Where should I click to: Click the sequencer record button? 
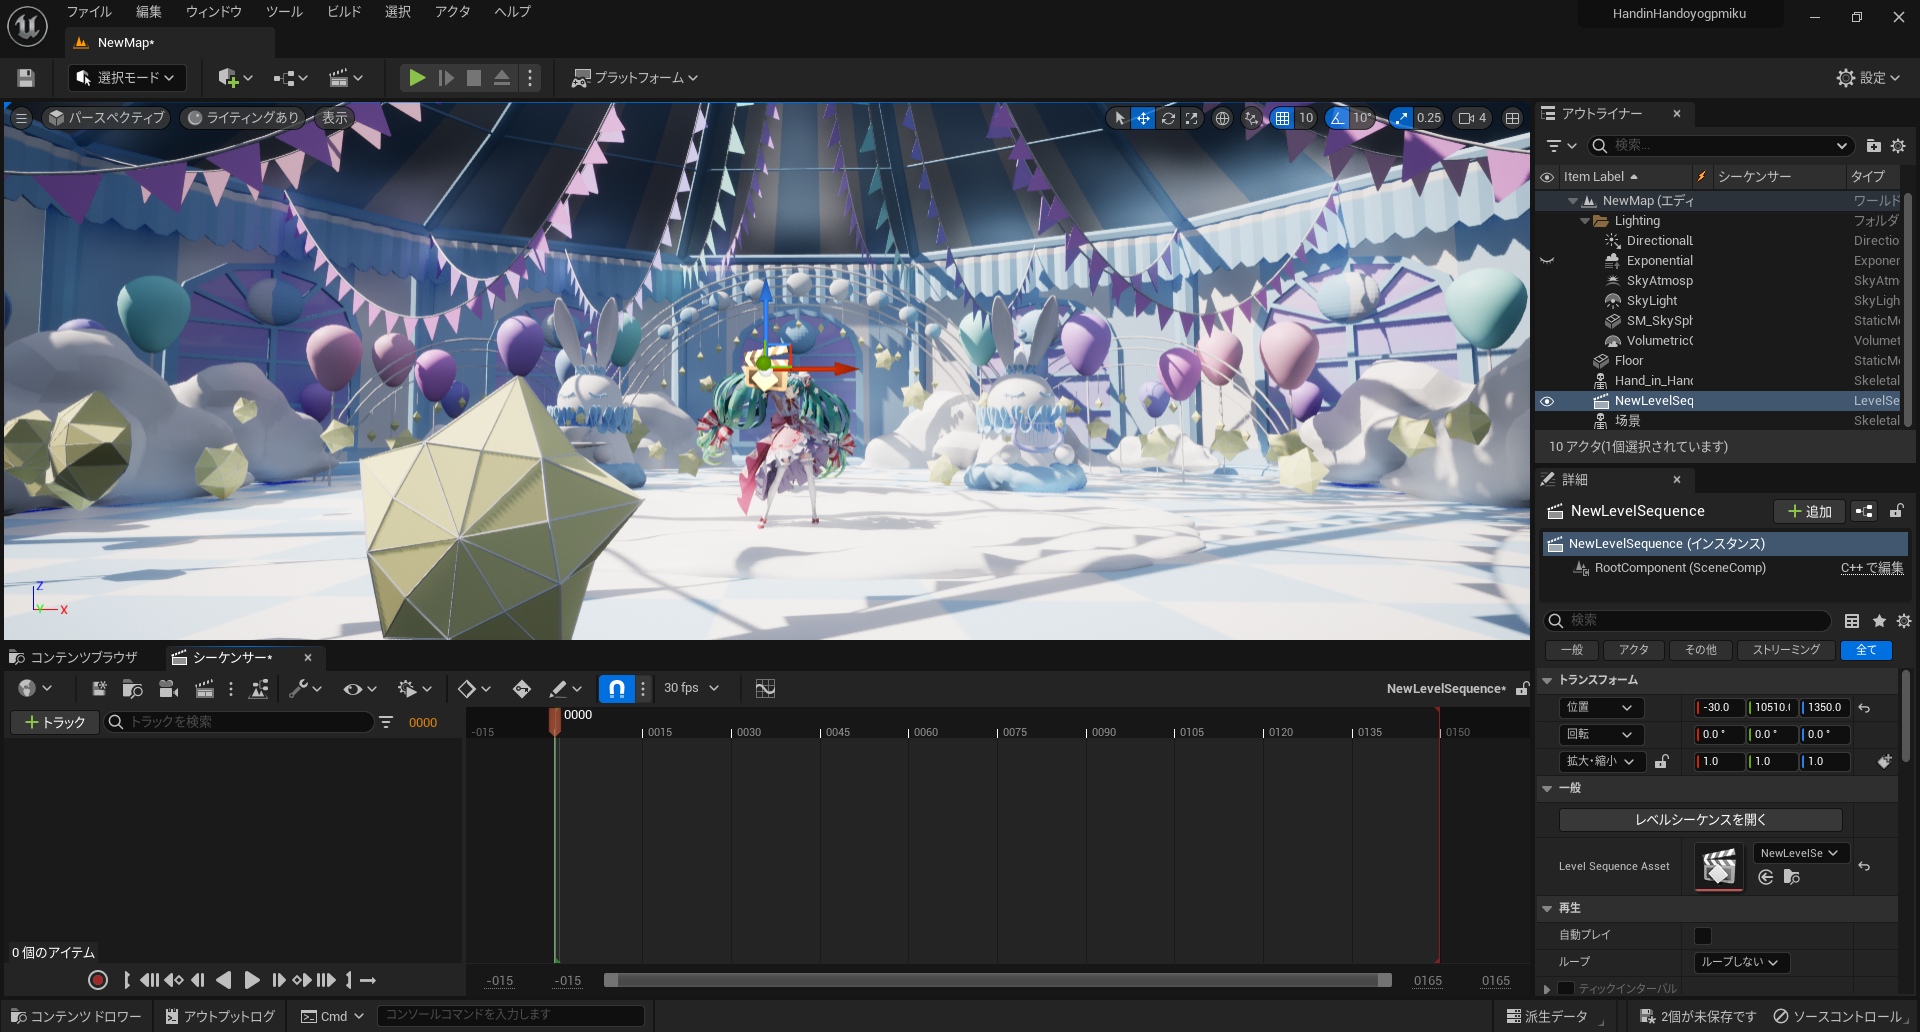coord(97,980)
